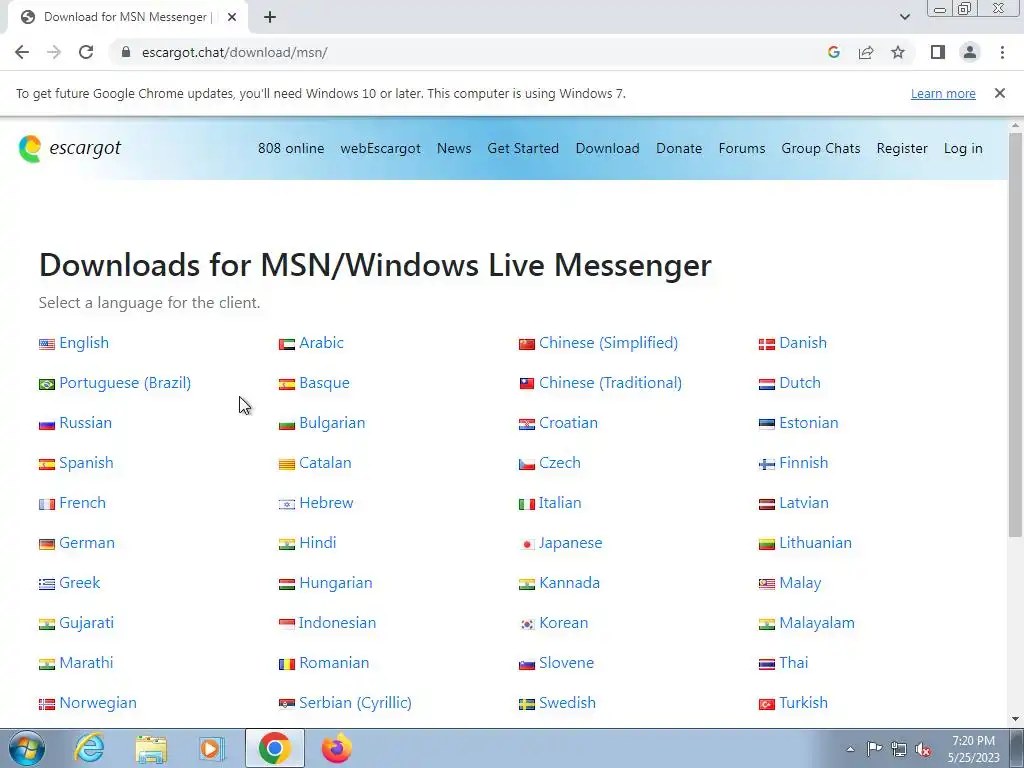
Task: Click Learn more link in update bar
Action: (943, 93)
